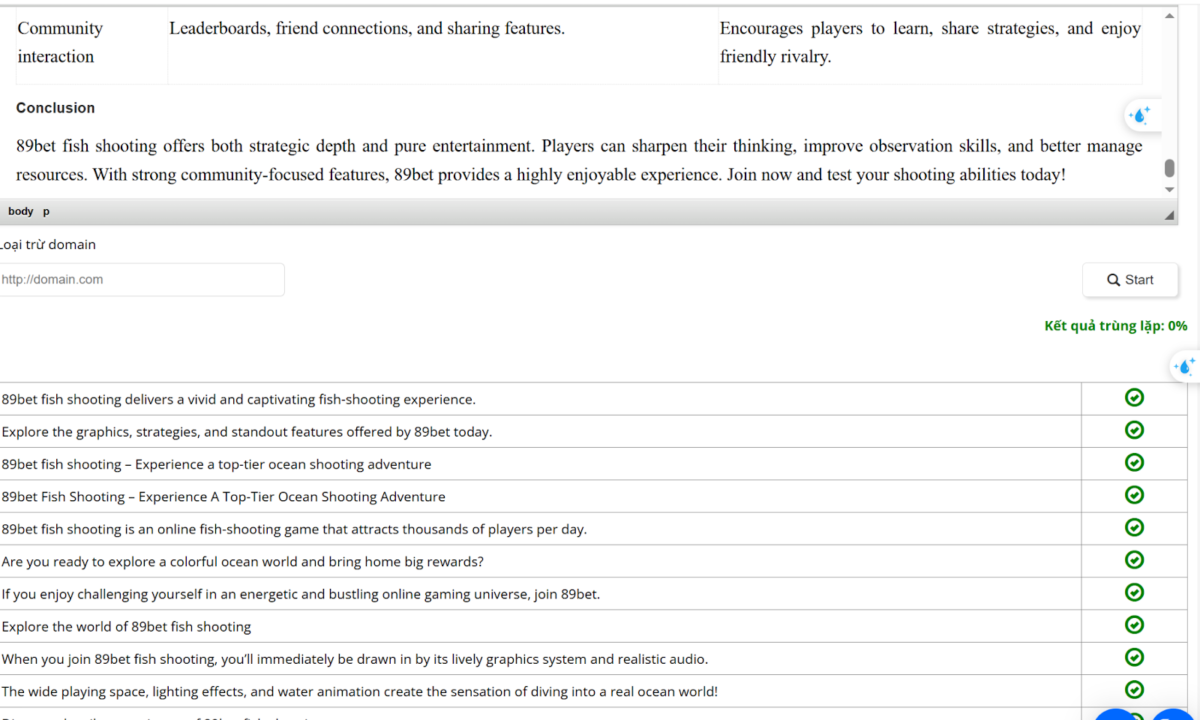Image resolution: width=1200 pixels, height=720 pixels.
Task: Click the editor scrollbar up arrow
Action: point(1170,17)
